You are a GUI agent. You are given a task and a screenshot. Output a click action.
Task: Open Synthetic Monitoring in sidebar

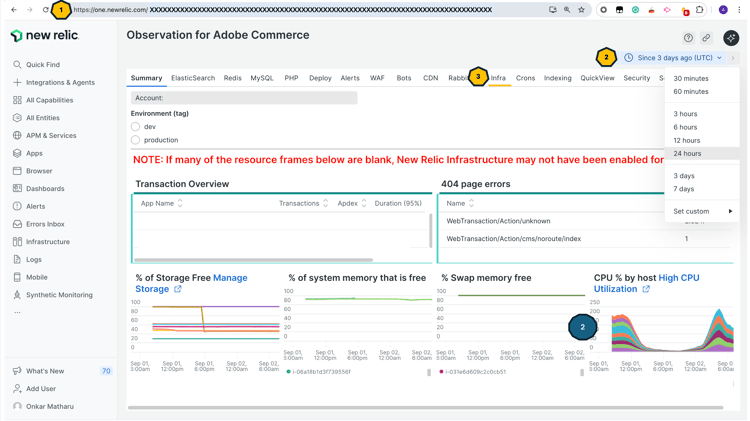click(53, 295)
